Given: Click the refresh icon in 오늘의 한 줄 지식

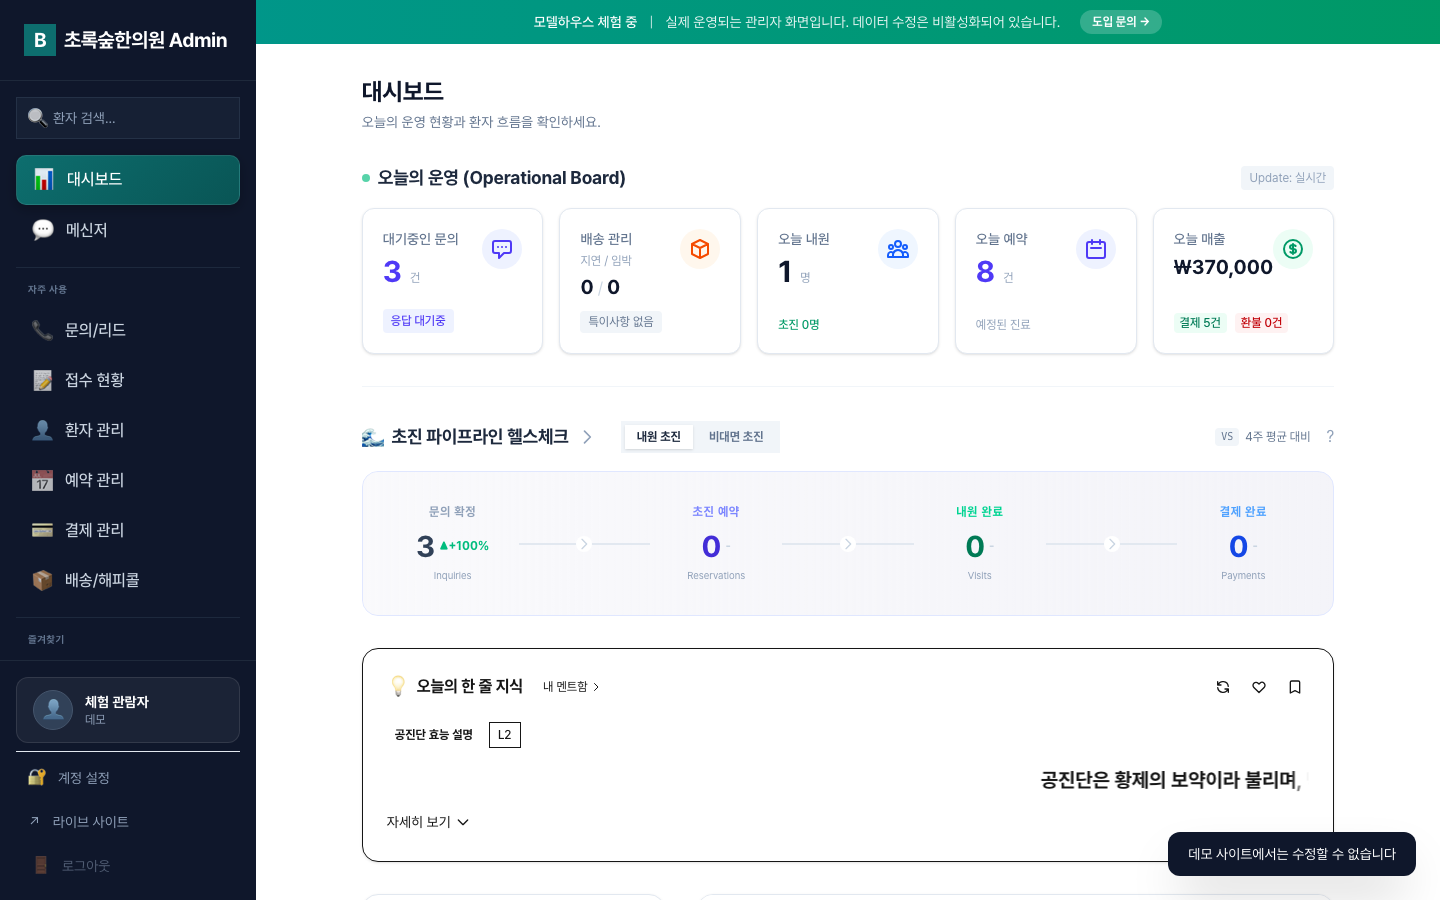Looking at the screenshot, I should 1223,687.
